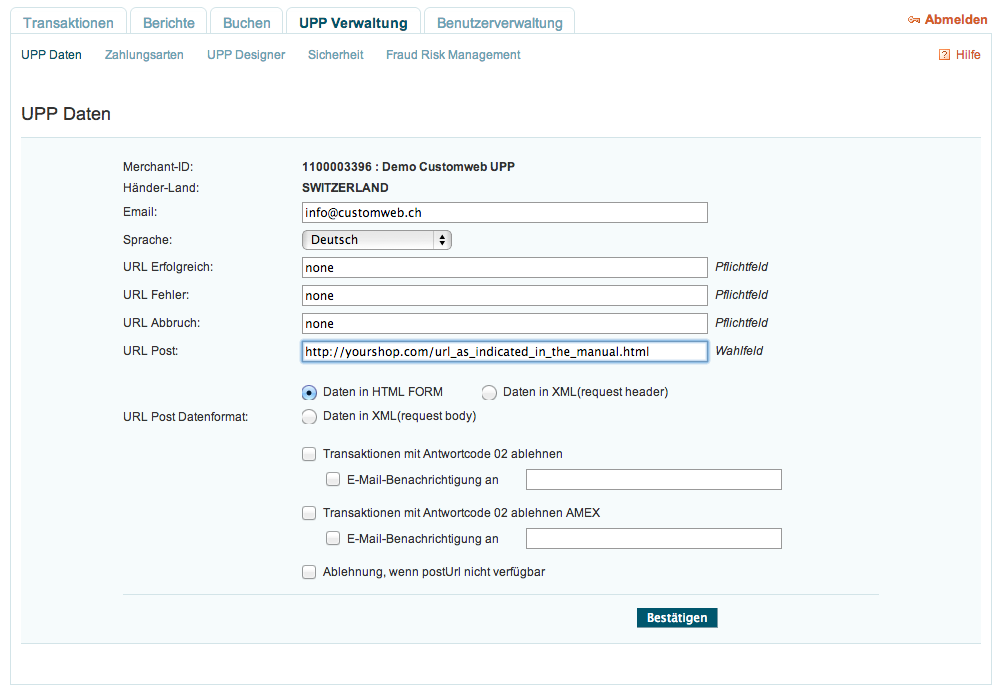Image resolution: width=1004 pixels, height=691 pixels.
Task: Open the Berichte tab
Action: click(x=169, y=22)
